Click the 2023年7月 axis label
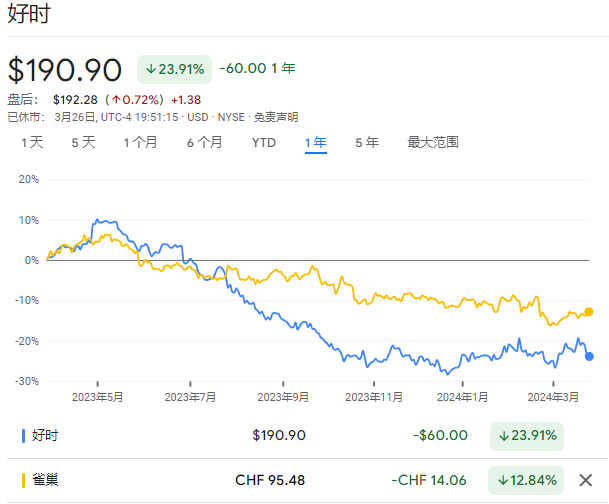Screen dimensions: 609x504 pyautogui.click(x=190, y=397)
